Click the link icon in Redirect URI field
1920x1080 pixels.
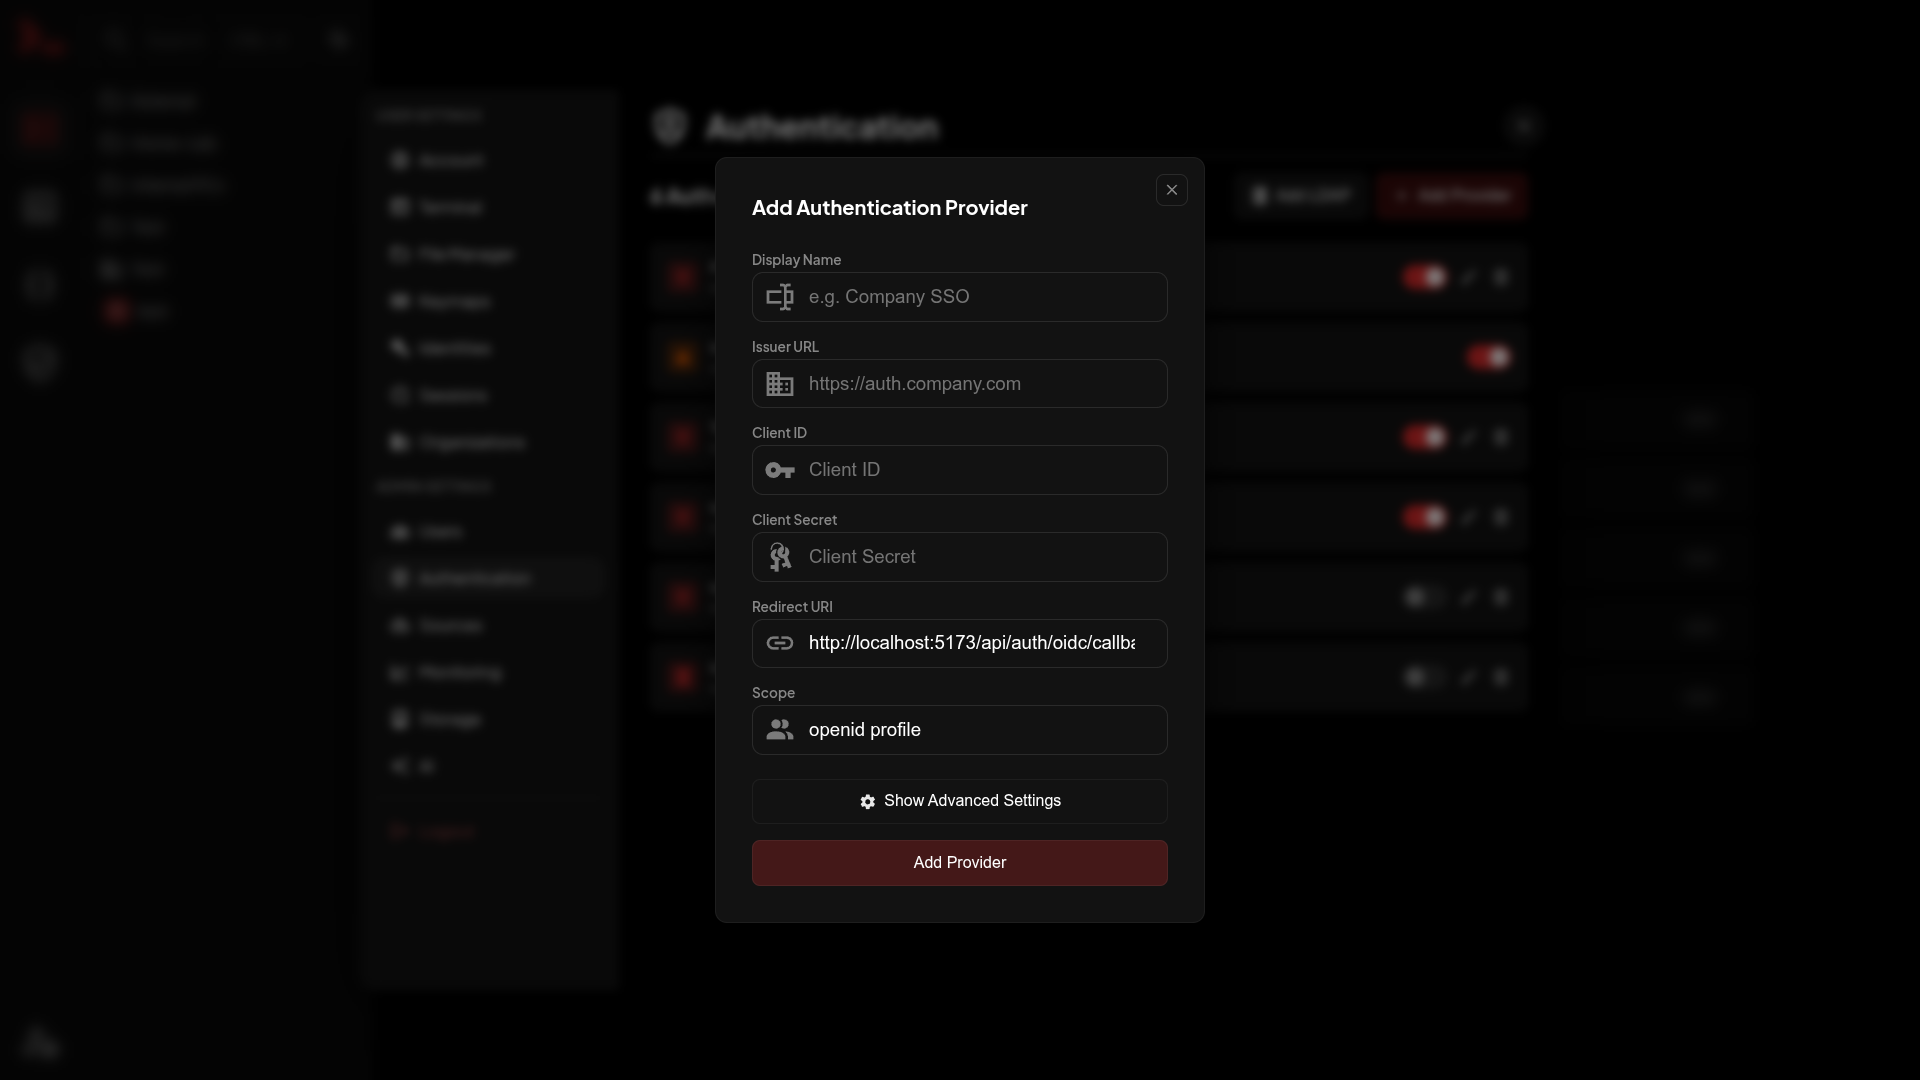click(x=781, y=643)
